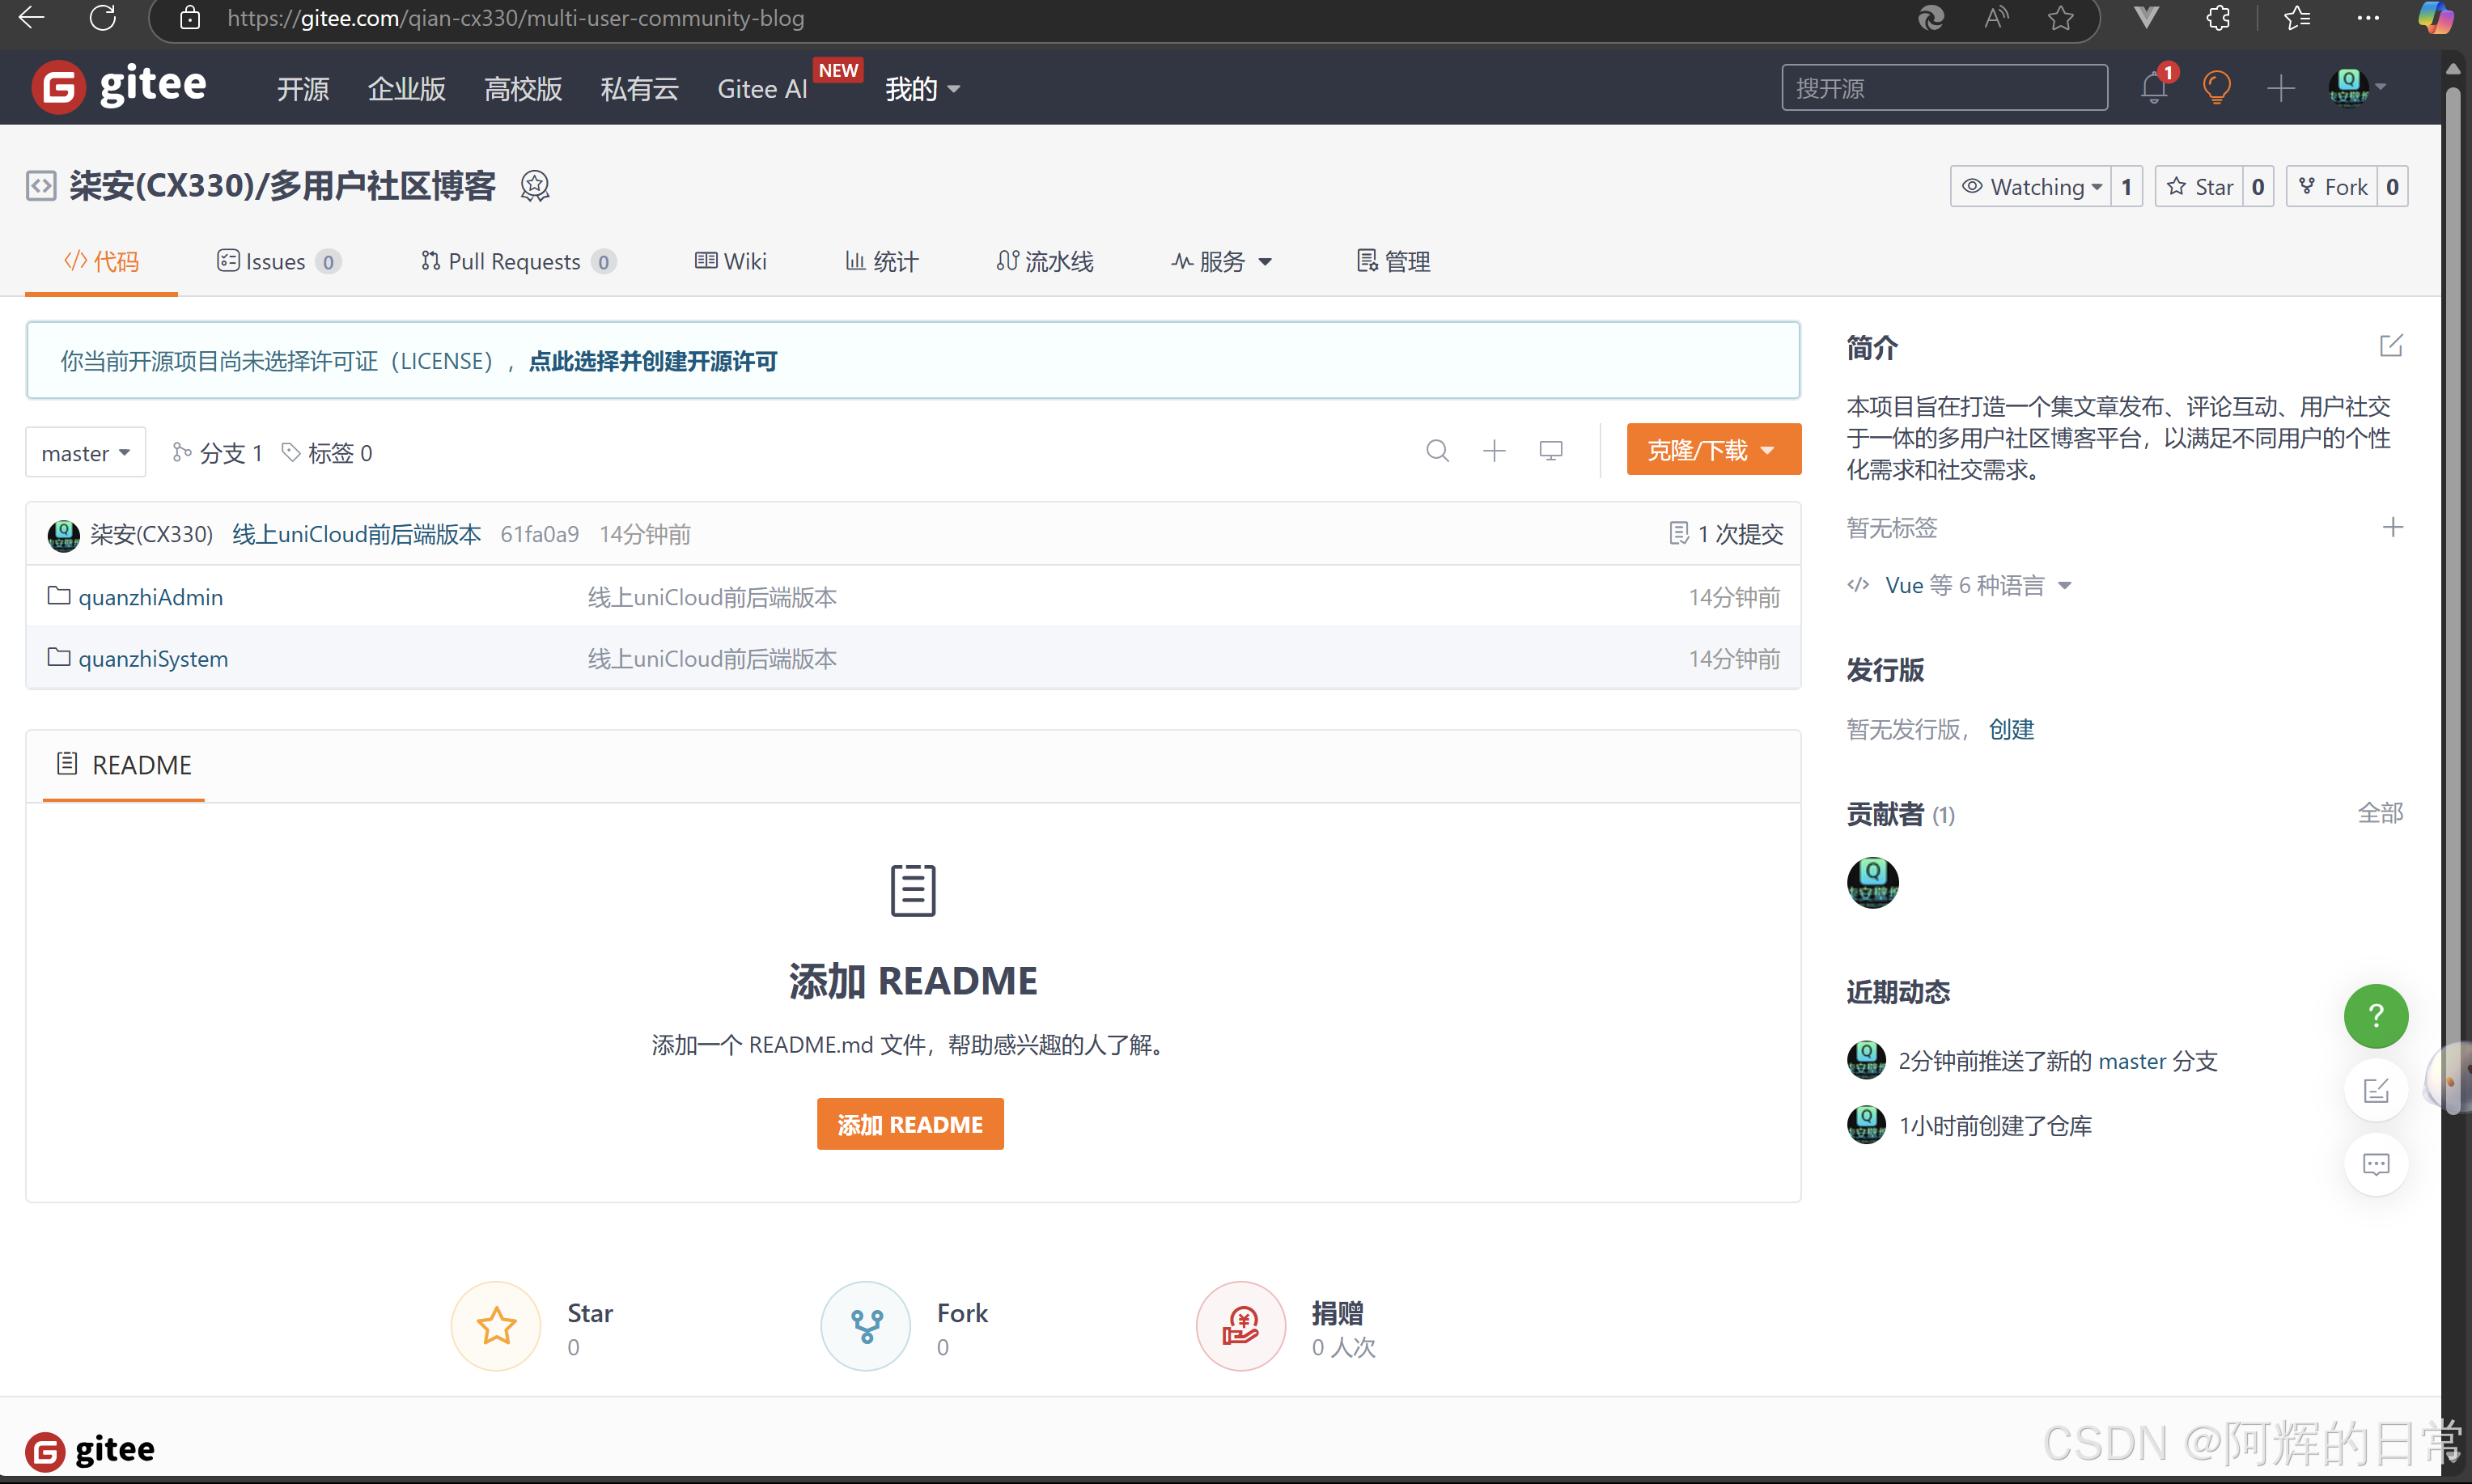
Task: Click the notification bell icon
Action: click(2153, 89)
